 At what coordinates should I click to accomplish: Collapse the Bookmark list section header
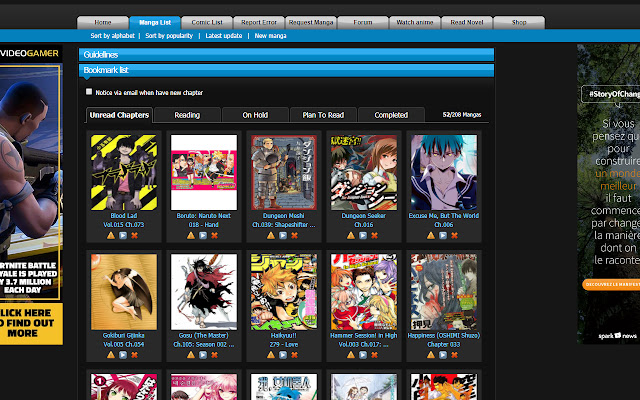[x=286, y=70]
